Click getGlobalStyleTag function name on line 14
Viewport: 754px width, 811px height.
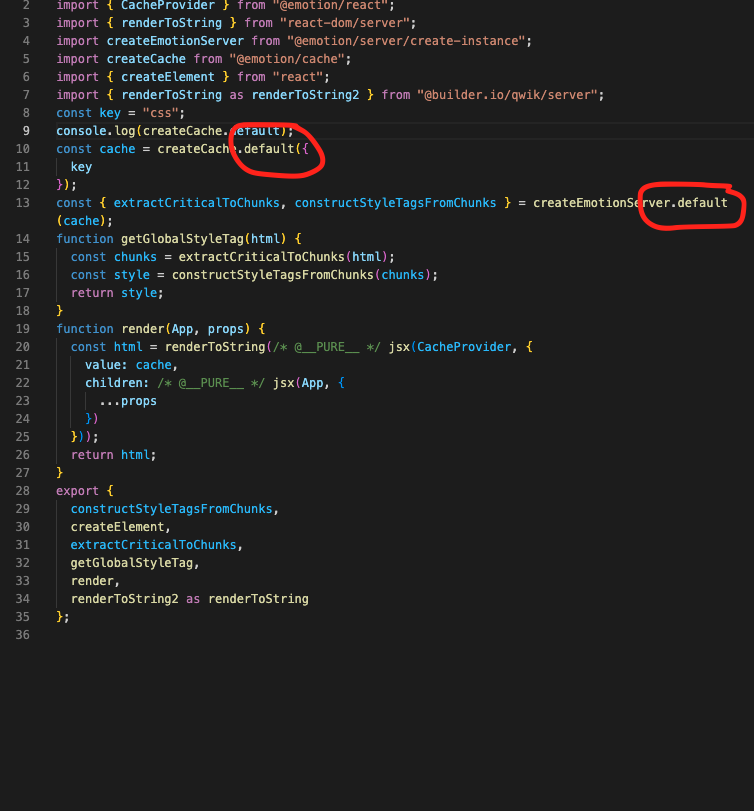(182, 239)
